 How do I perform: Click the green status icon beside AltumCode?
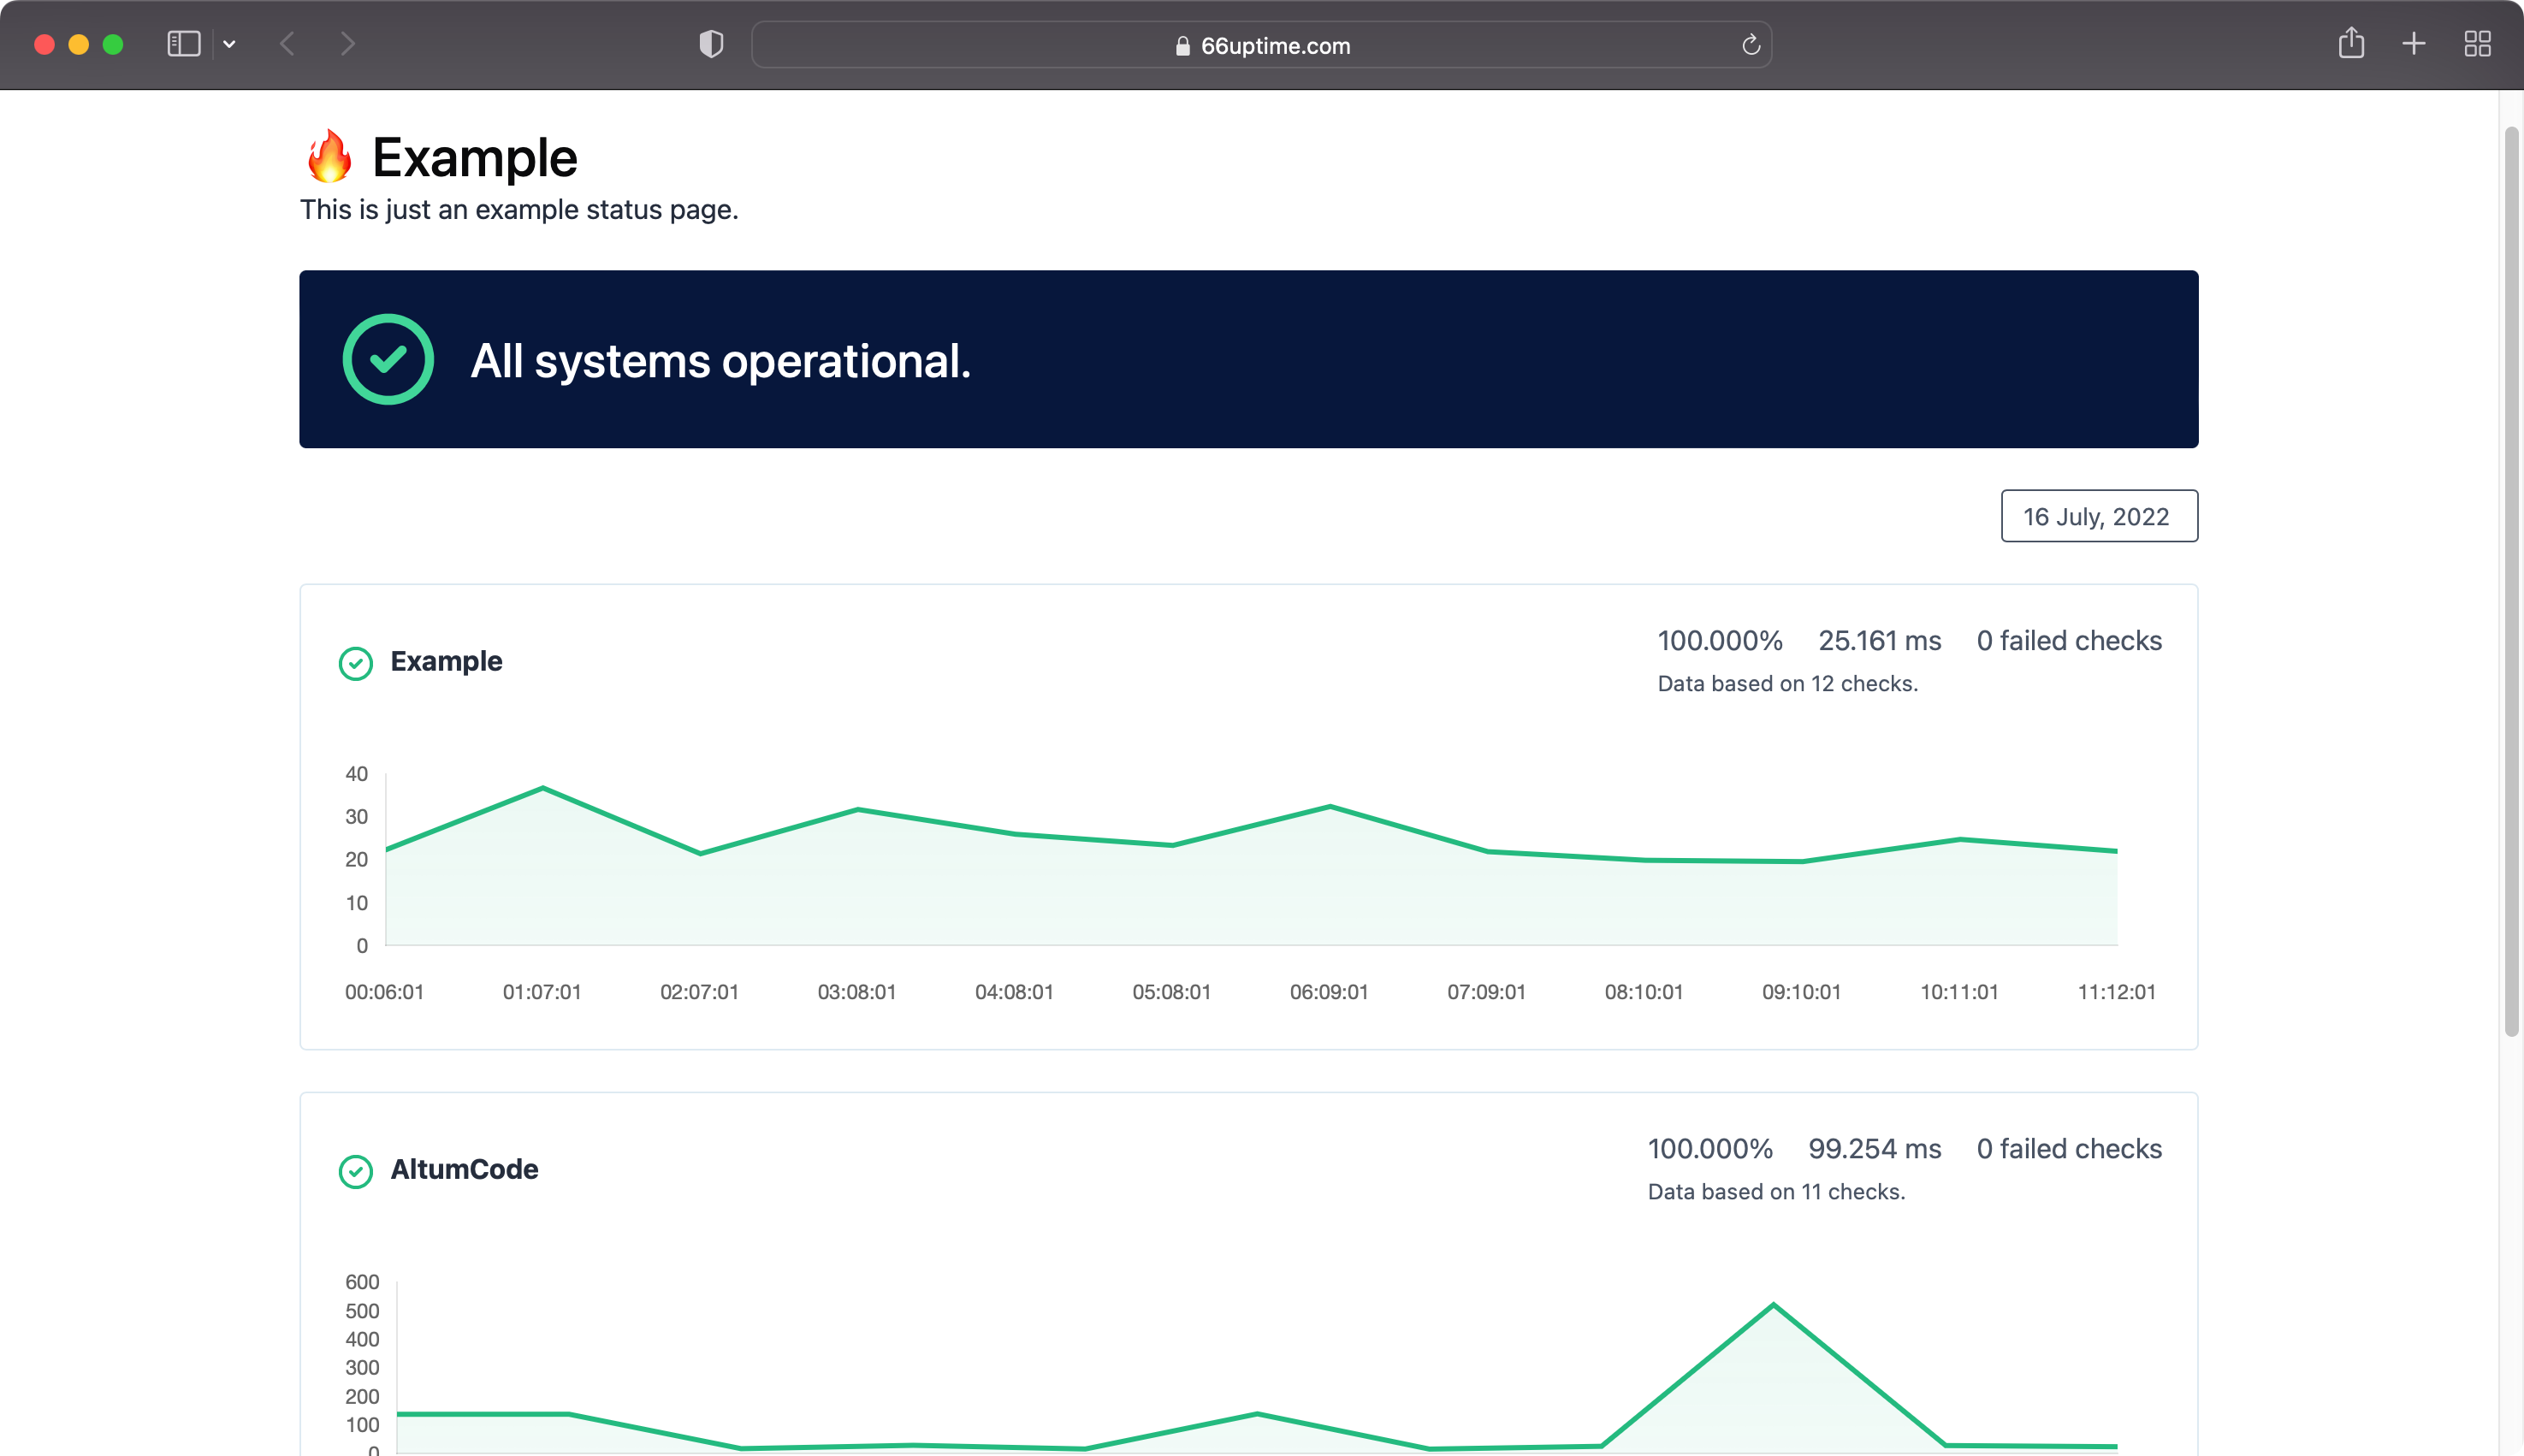(x=356, y=1170)
